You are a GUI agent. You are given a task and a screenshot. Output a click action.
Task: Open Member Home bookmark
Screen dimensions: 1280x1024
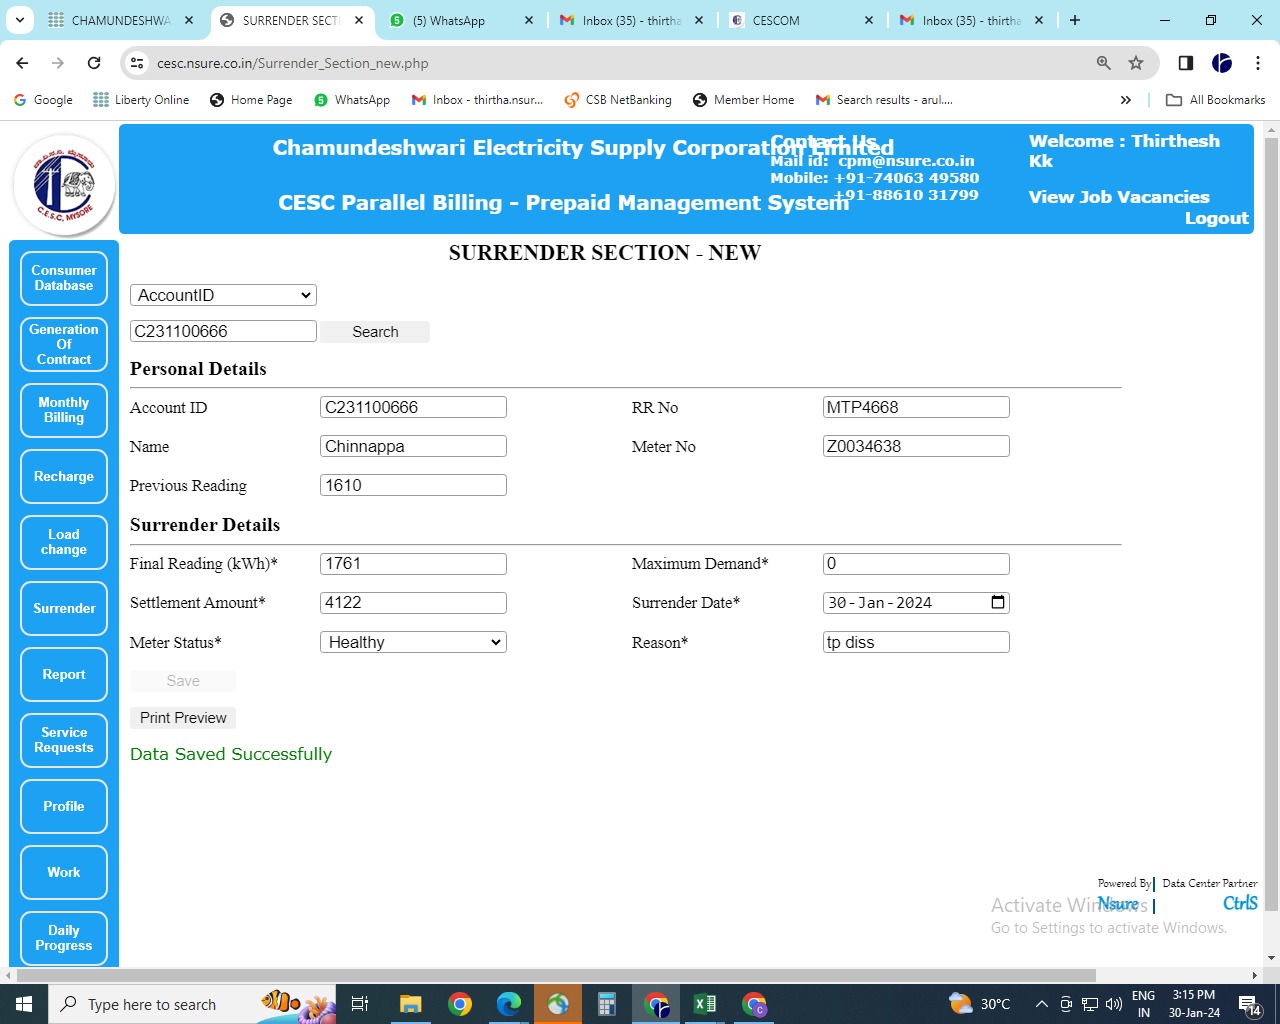(743, 100)
